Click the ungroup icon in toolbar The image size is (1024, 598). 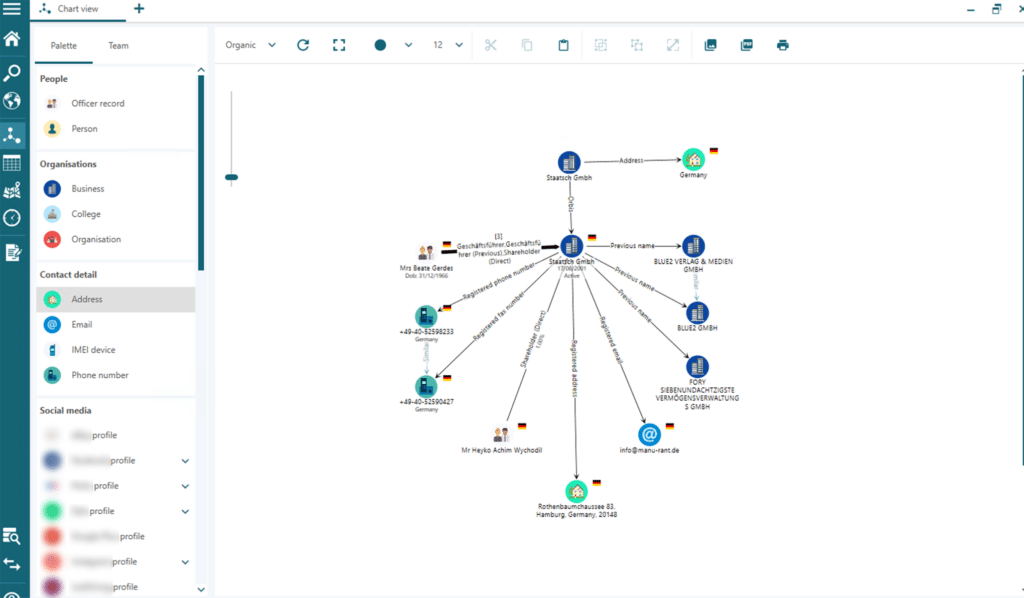[x=637, y=45]
